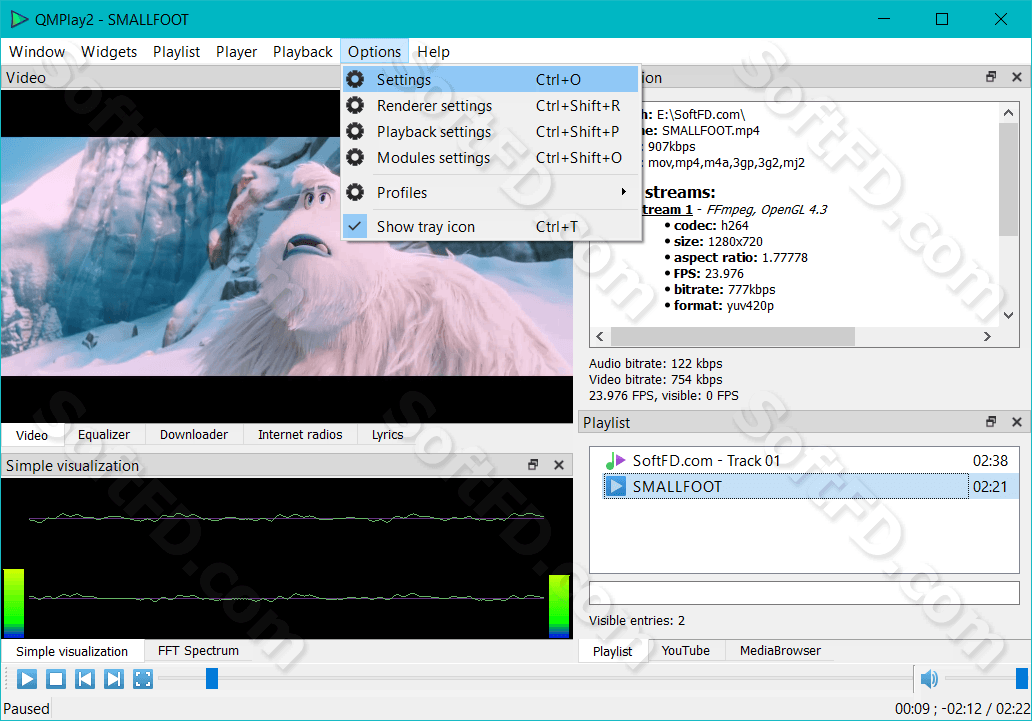The image size is (1032, 721).
Task: Switch to the FFT Spectrum tab
Action: coord(198,651)
